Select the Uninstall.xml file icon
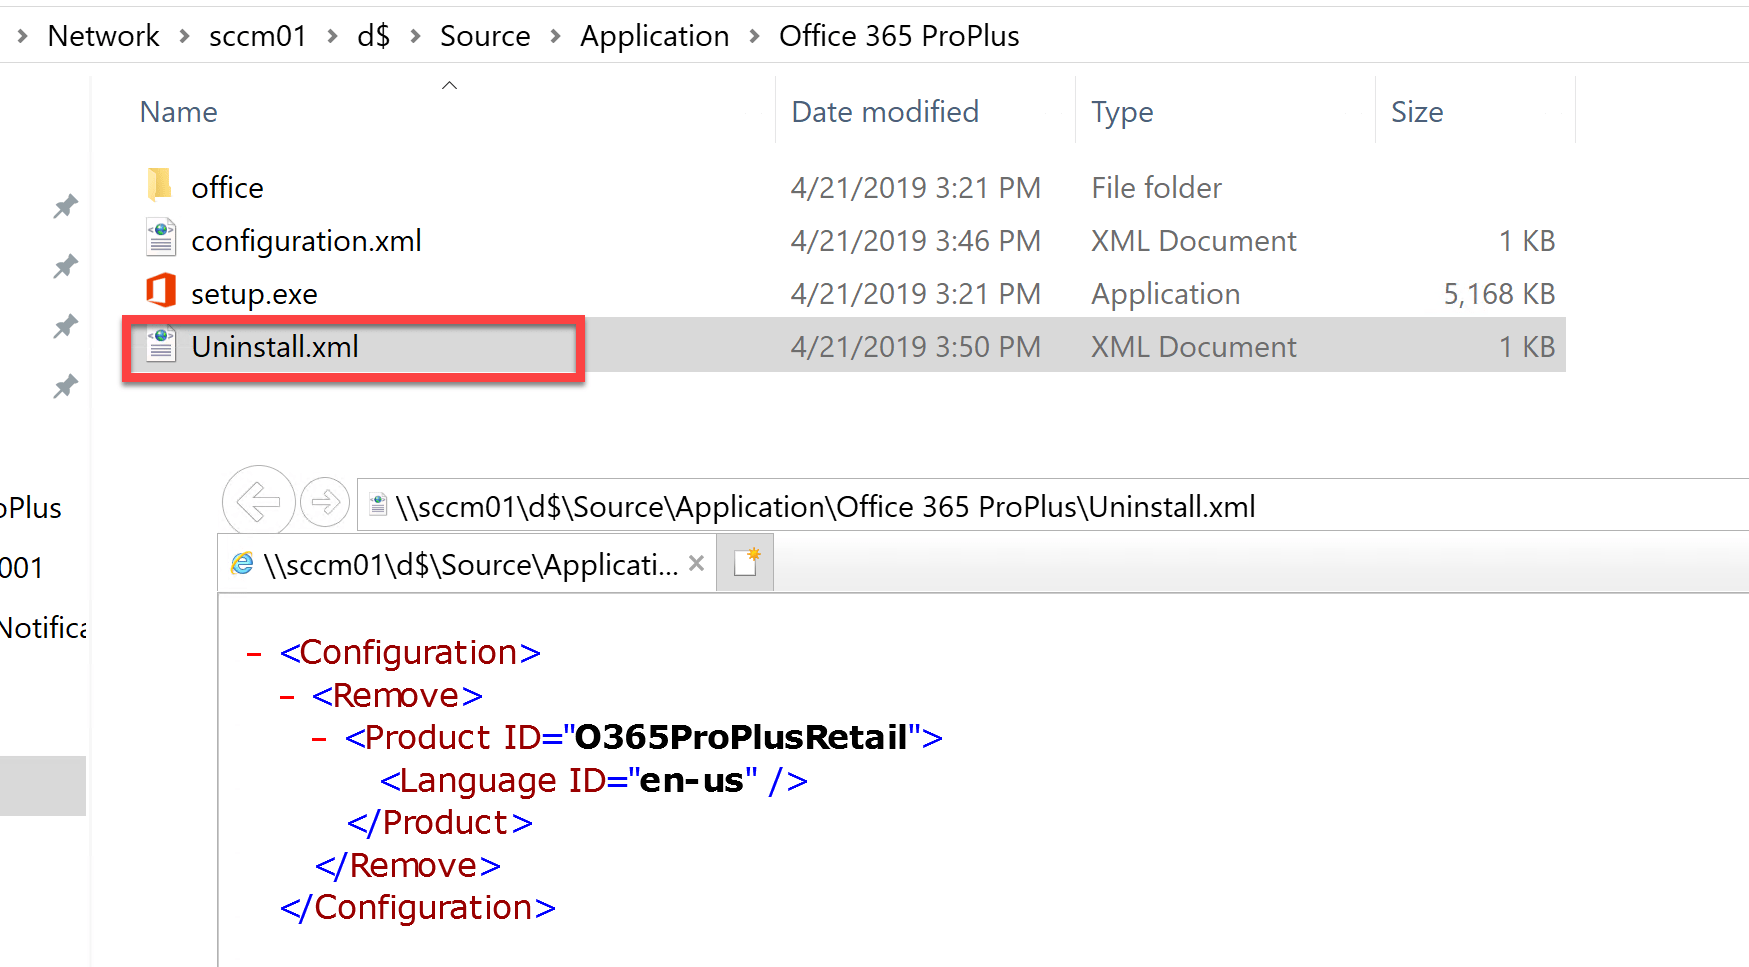Viewport: 1749px width, 967px height. click(x=160, y=346)
